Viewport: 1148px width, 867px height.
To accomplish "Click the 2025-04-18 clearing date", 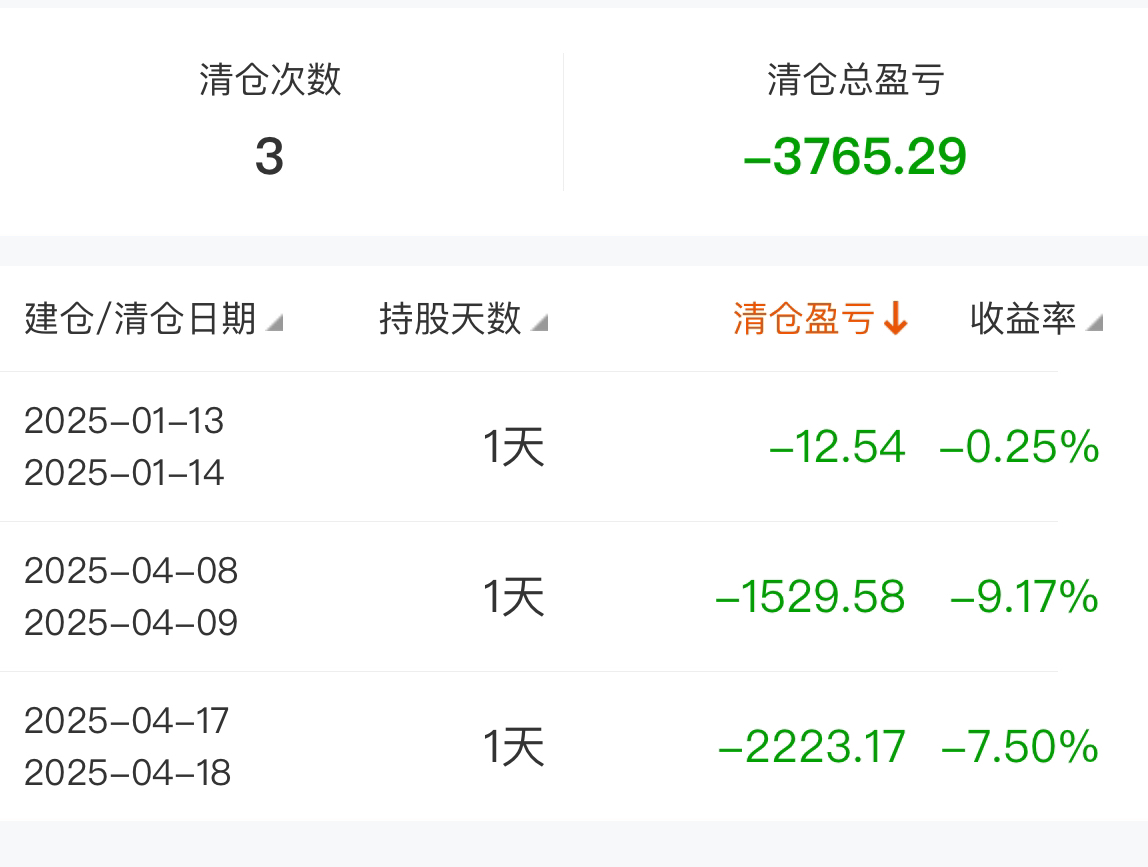I will (127, 773).
